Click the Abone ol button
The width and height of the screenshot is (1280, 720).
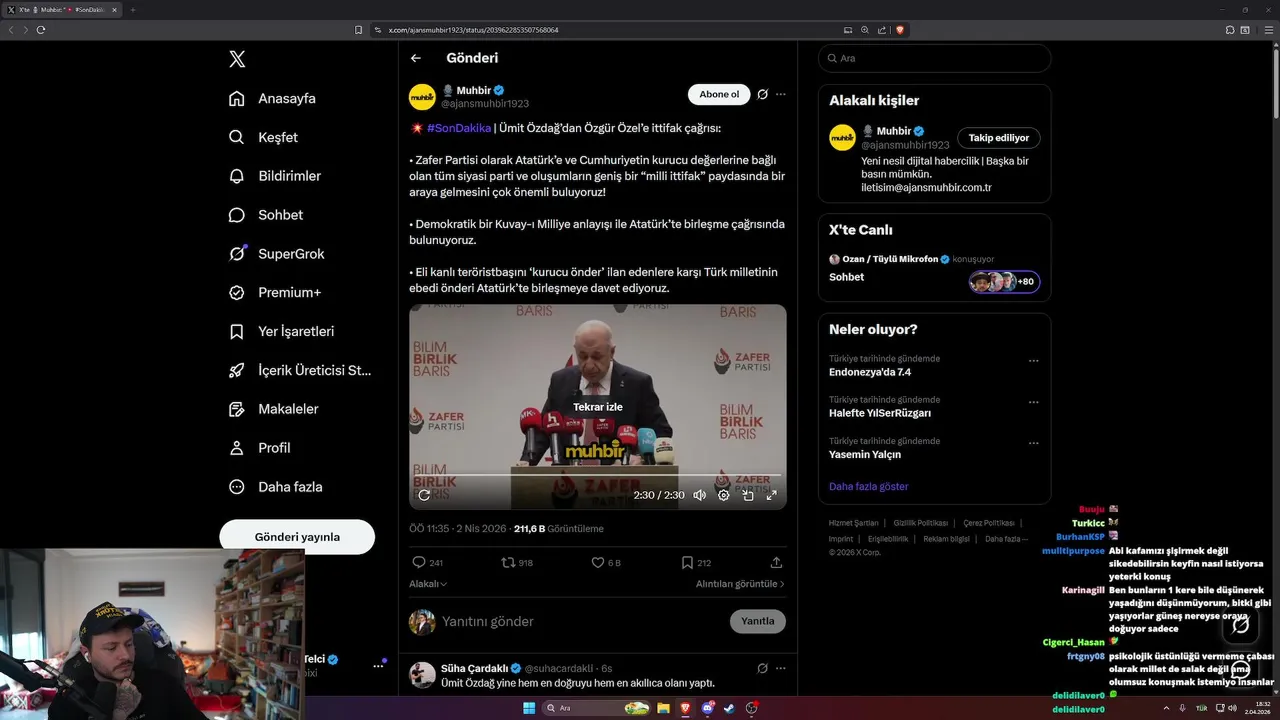(719, 94)
